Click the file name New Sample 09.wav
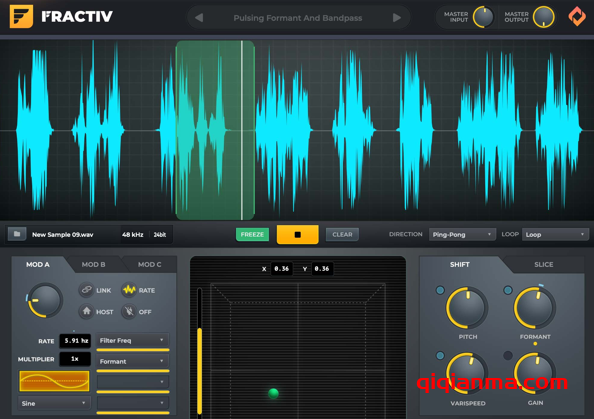The height and width of the screenshot is (419, 594). [63, 235]
